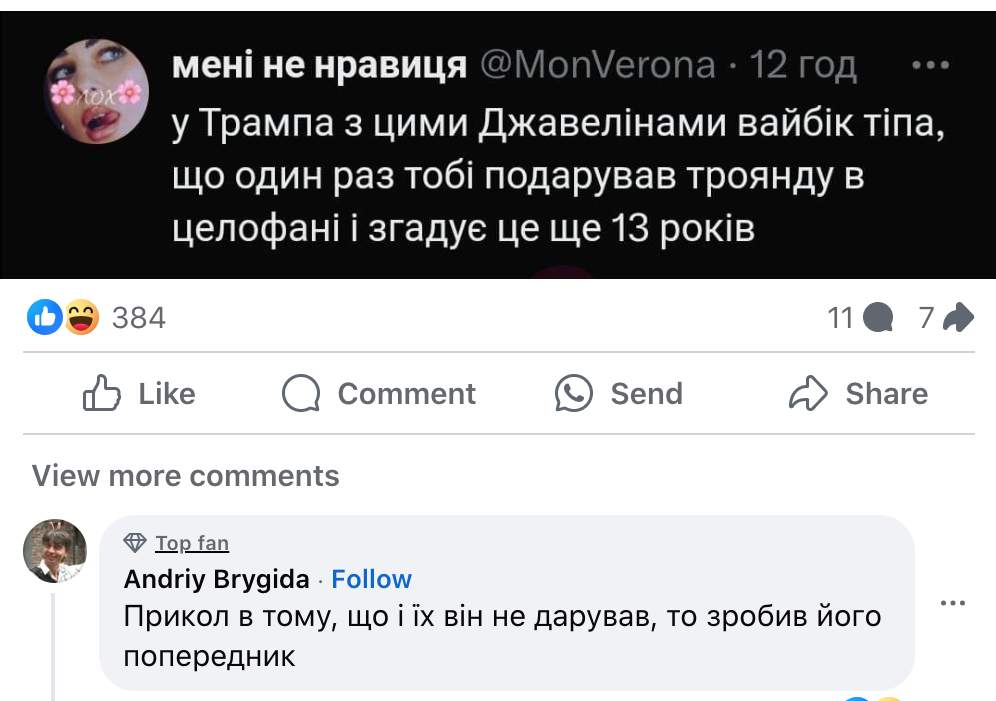Follow Andriy Brygida
This screenshot has width=996, height=701.
click(x=371, y=579)
